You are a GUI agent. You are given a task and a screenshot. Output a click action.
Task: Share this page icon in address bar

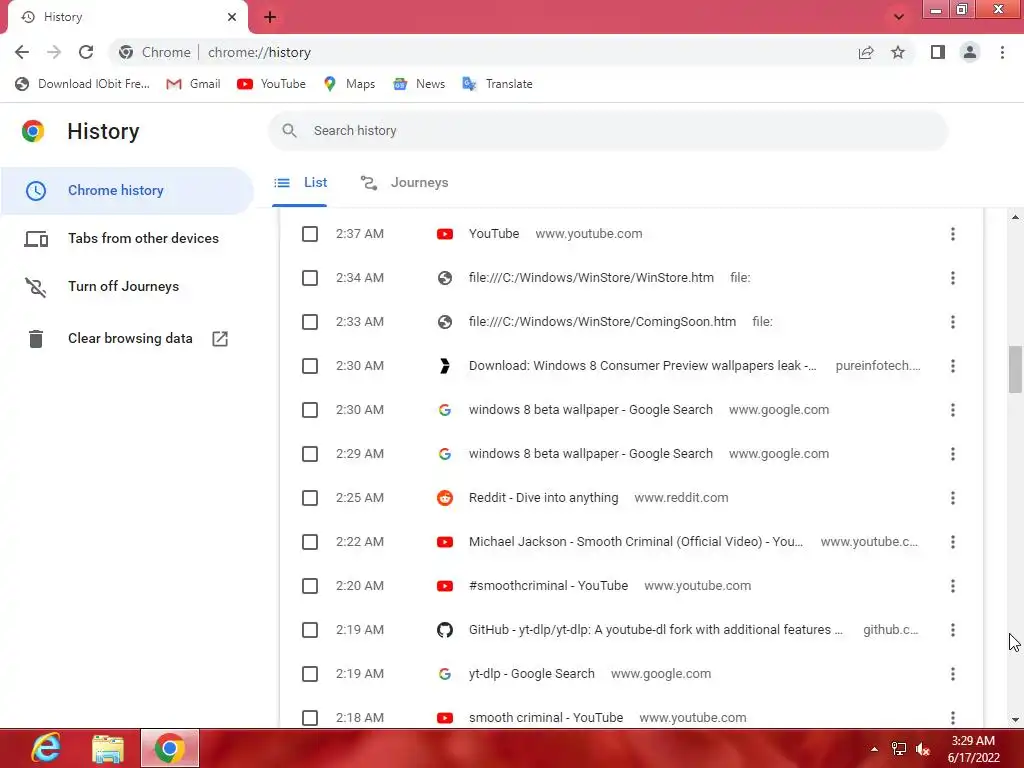(866, 52)
